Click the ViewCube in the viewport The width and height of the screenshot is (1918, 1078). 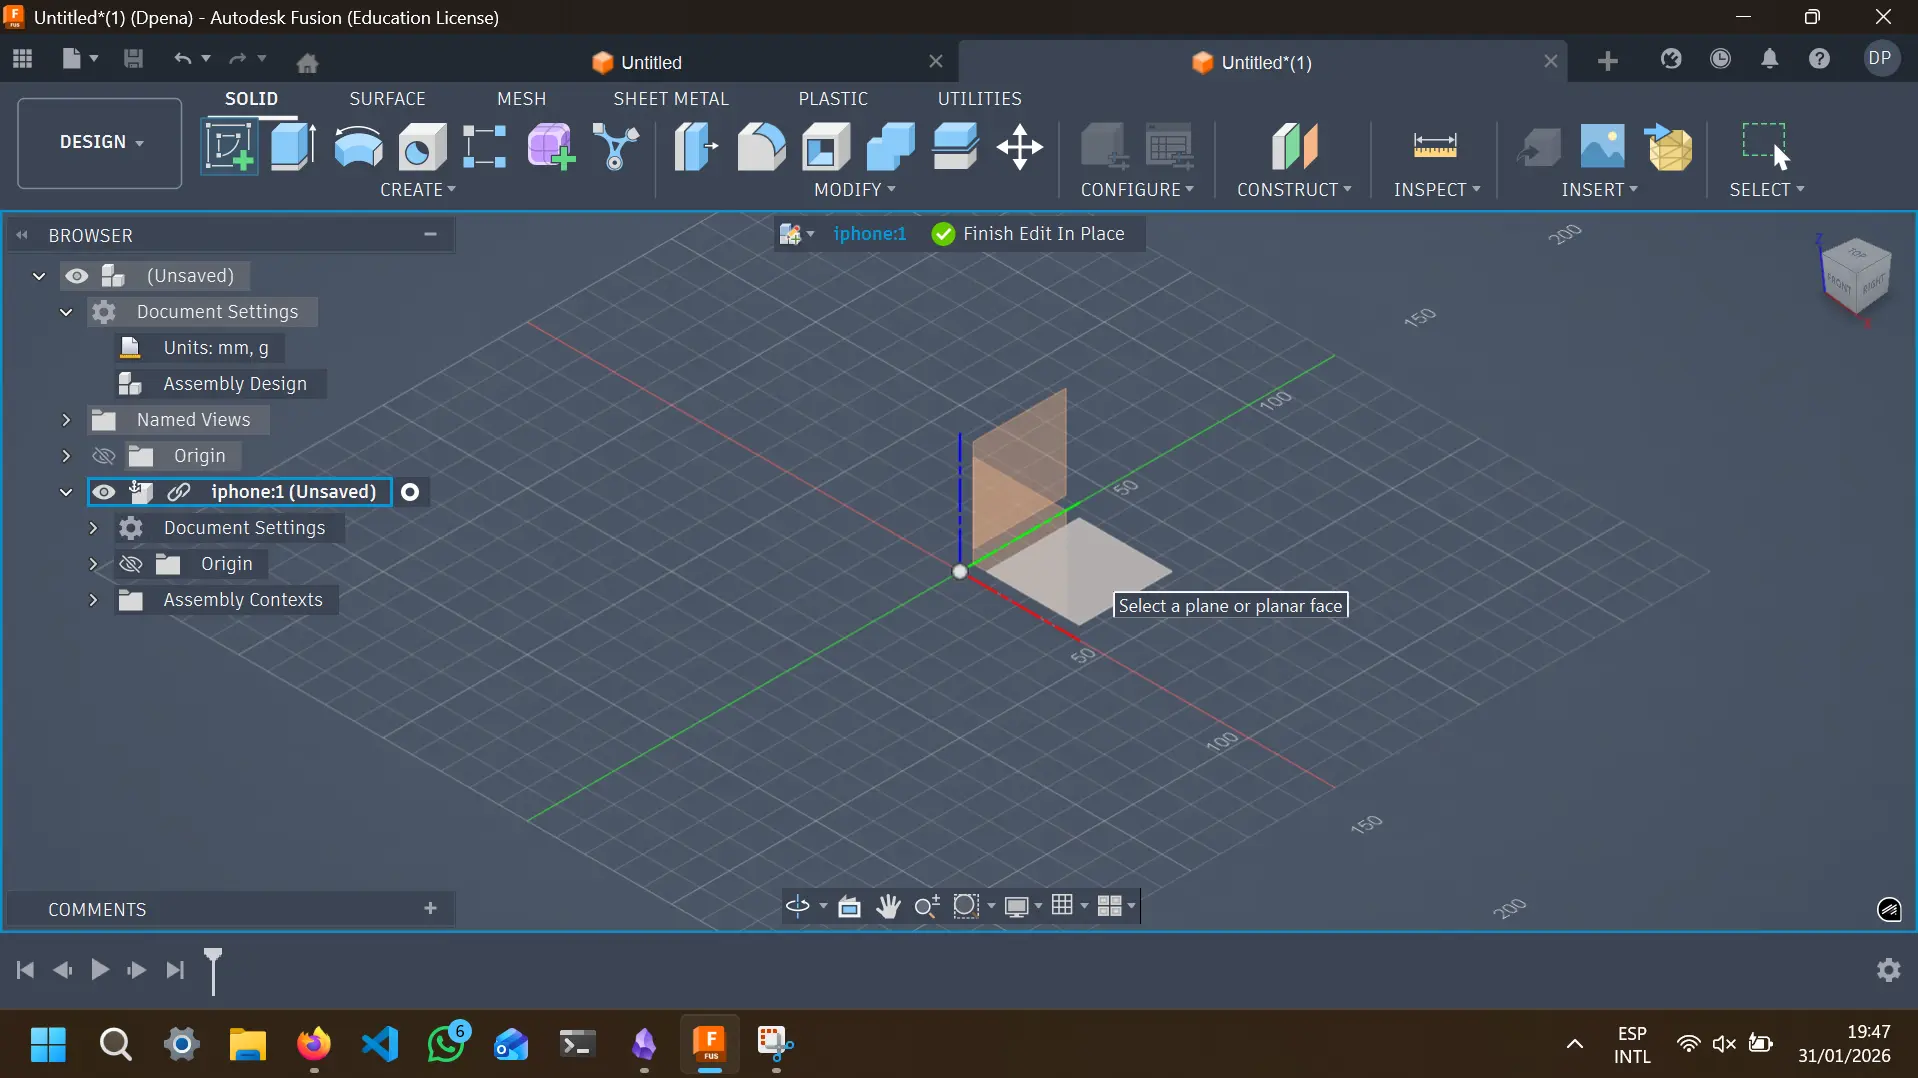point(1855,277)
